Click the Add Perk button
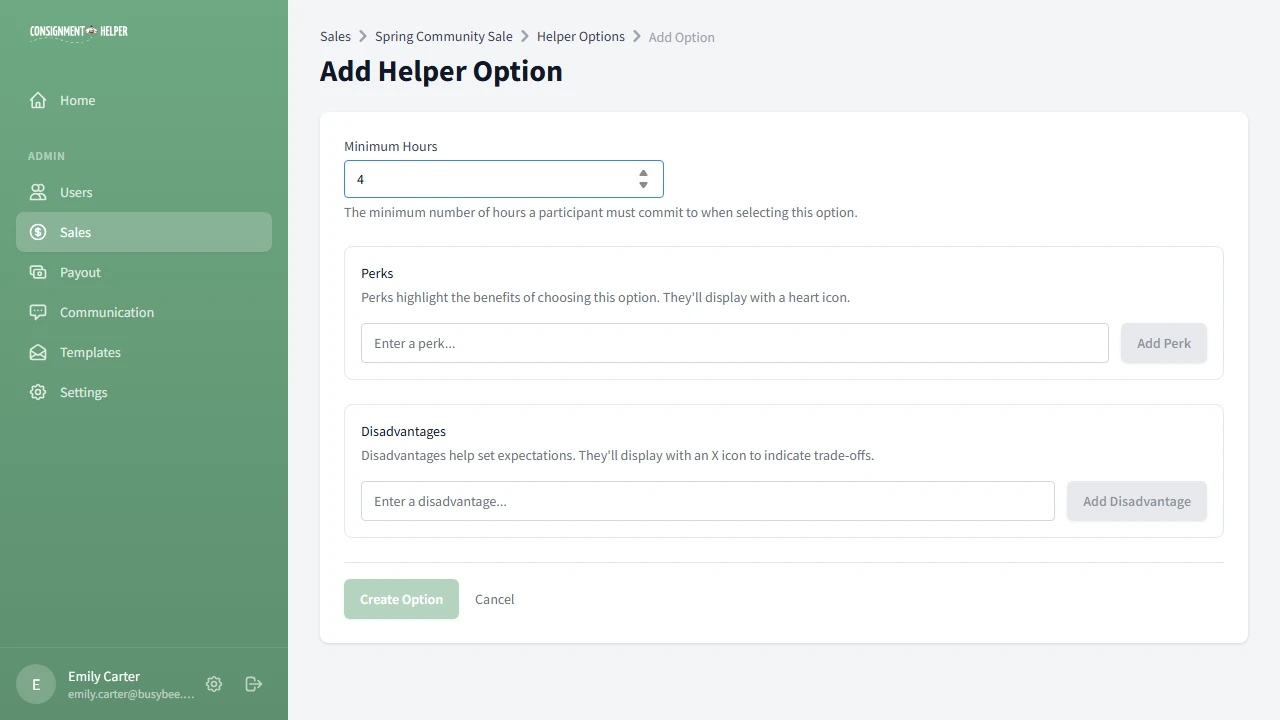The width and height of the screenshot is (1280, 720). 1163,343
